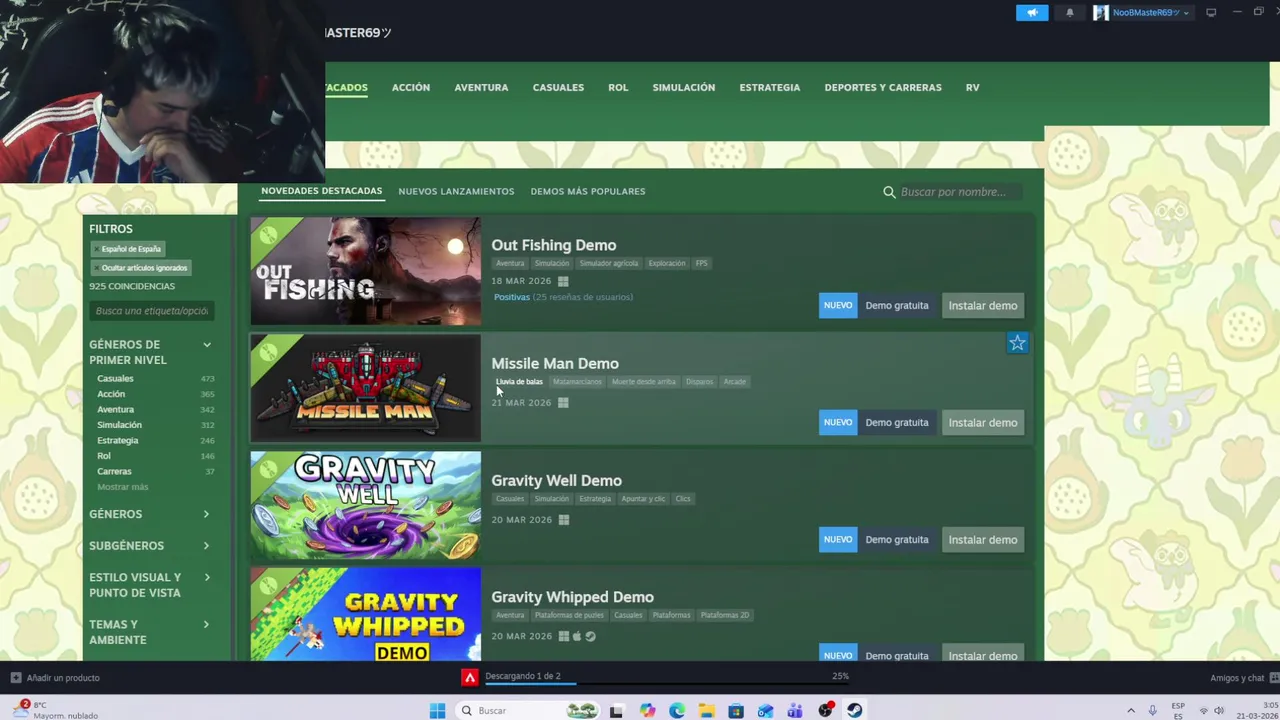Expand the Géneros filter section
Viewport: 1280px width, 720px height.
click(150, 514)
